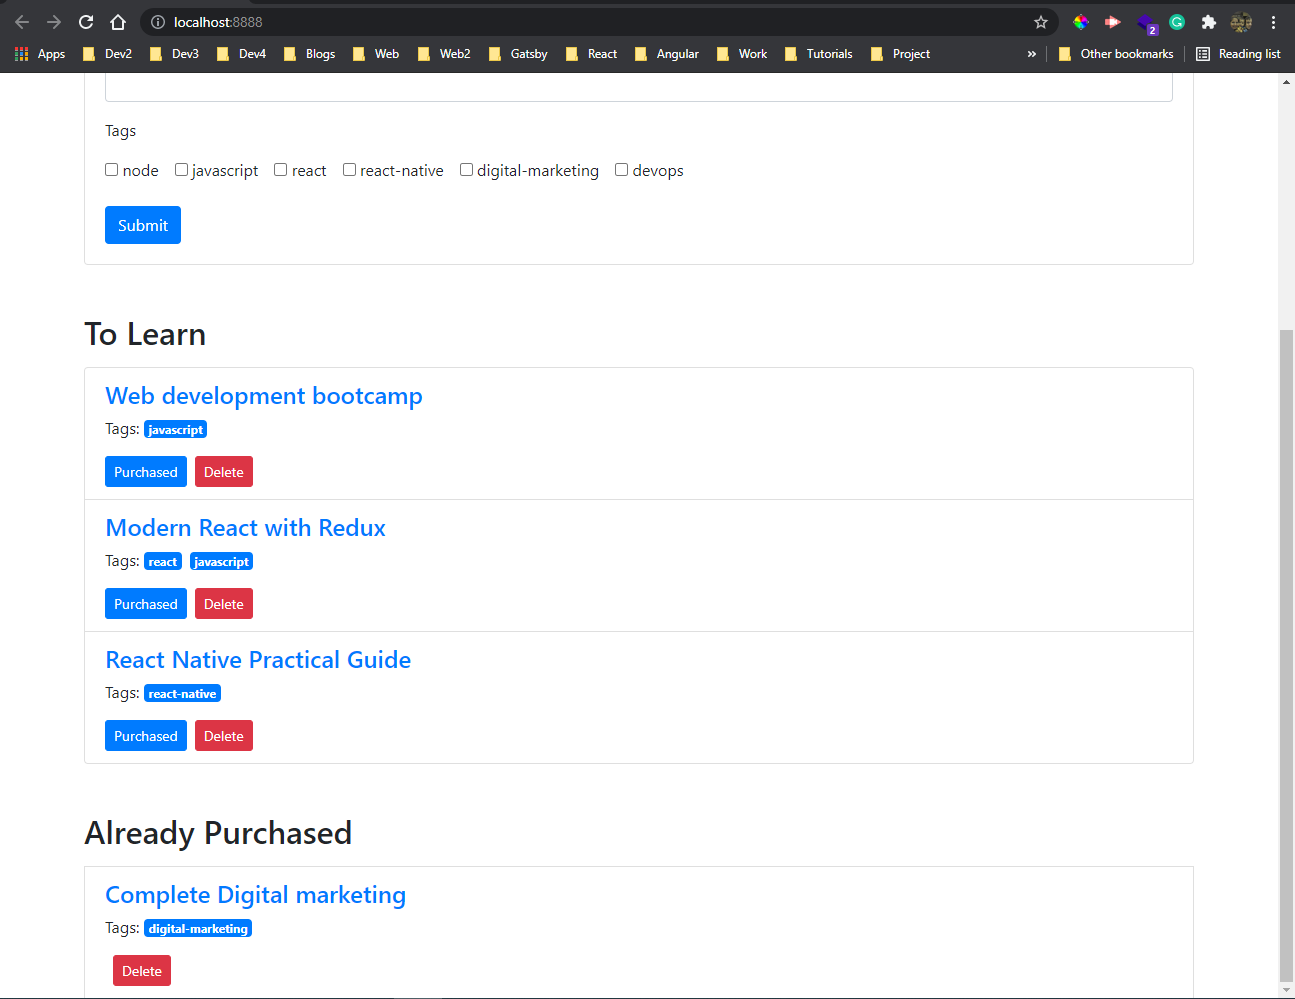This screenshot has width=1295, height=999.
Task: Open the Tutorials bookmarks folder
Action: (x=819, y=54)
